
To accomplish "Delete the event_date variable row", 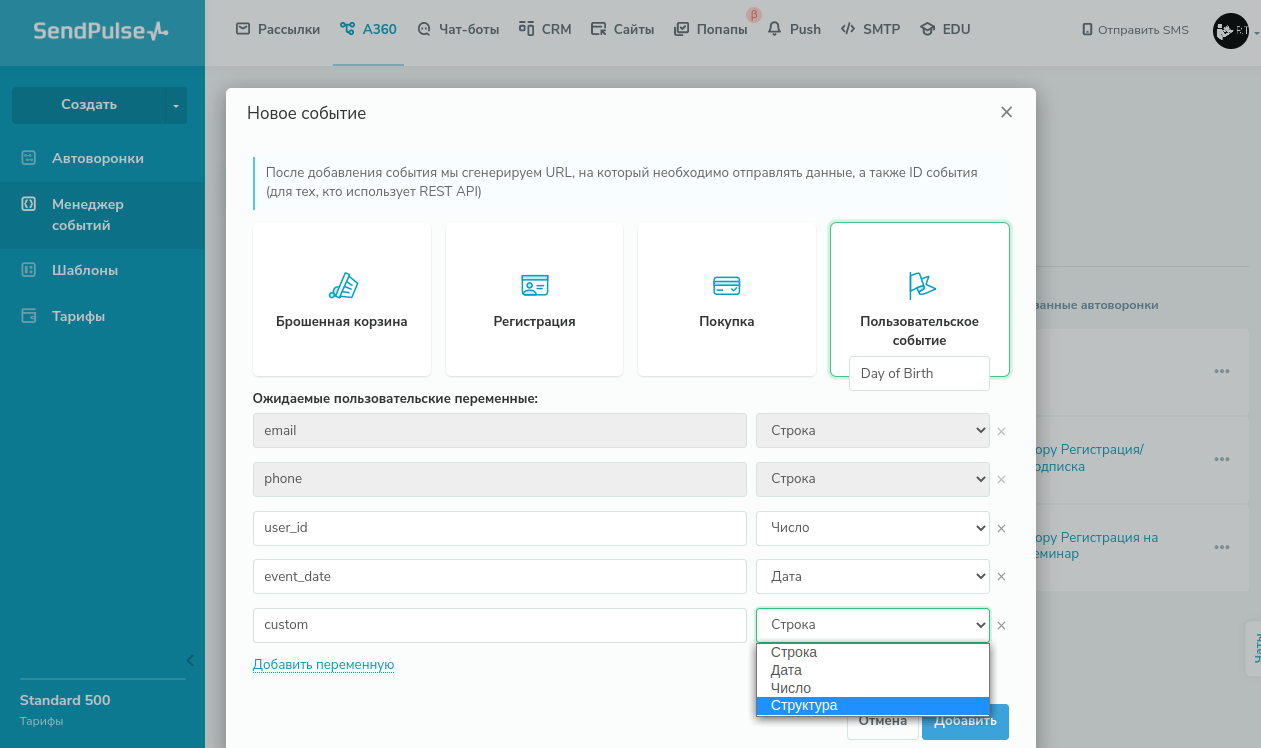I will point(1001,577).
